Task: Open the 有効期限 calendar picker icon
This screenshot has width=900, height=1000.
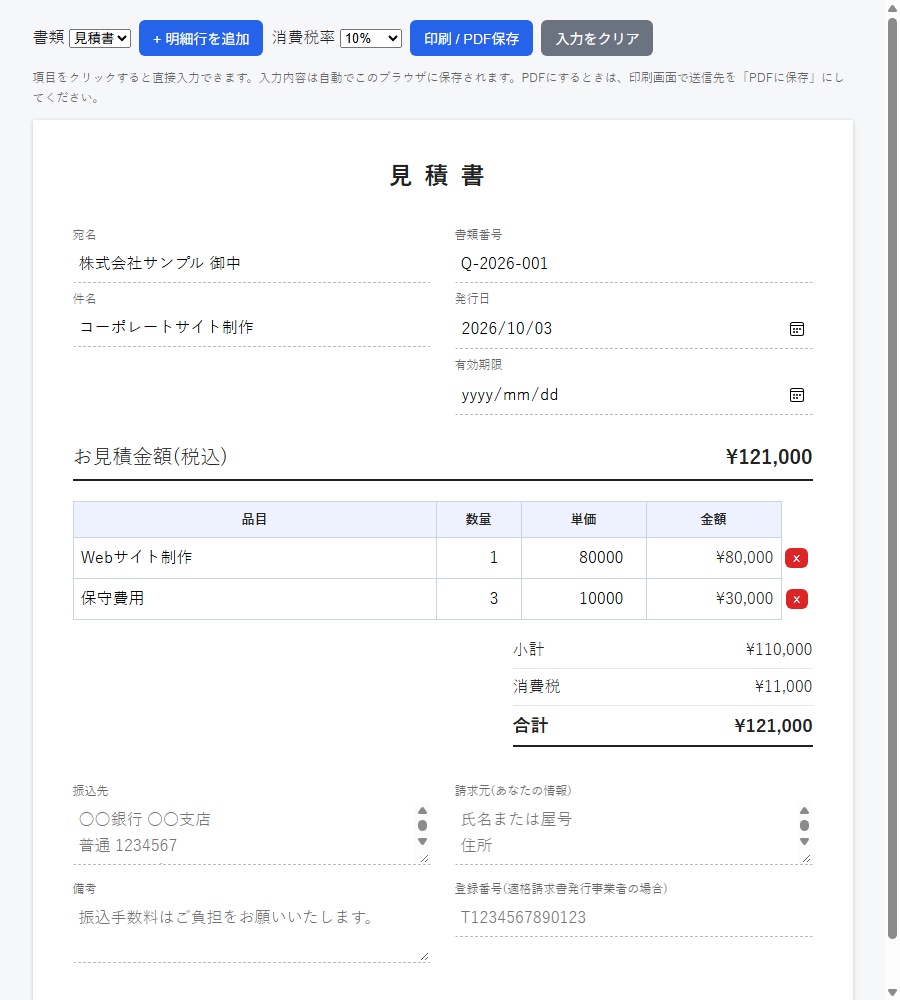Action: pos(797,395)
